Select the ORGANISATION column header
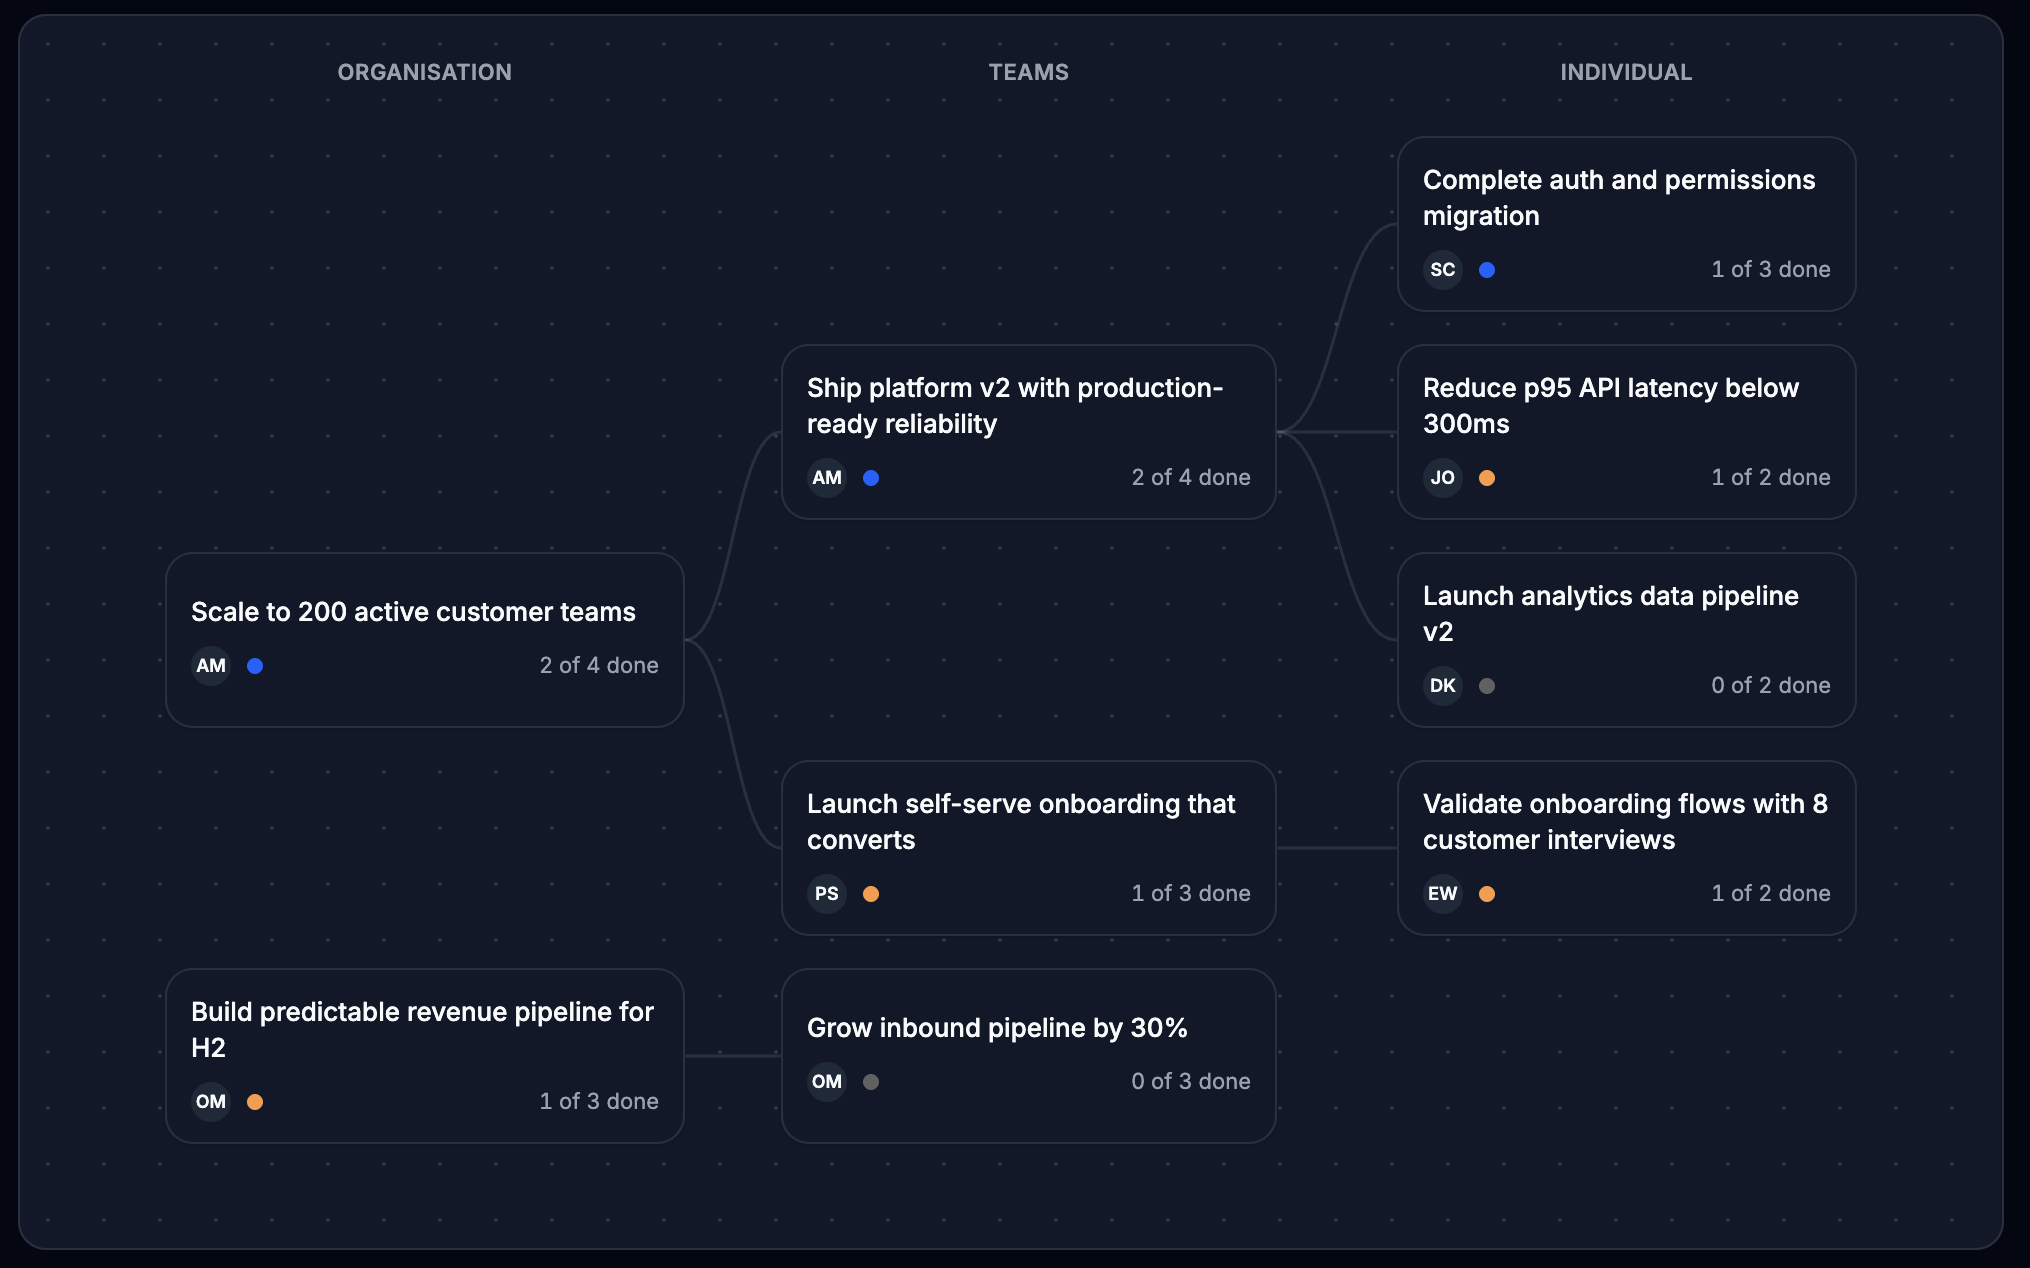2030x1268 pixels. pos(425,72)
